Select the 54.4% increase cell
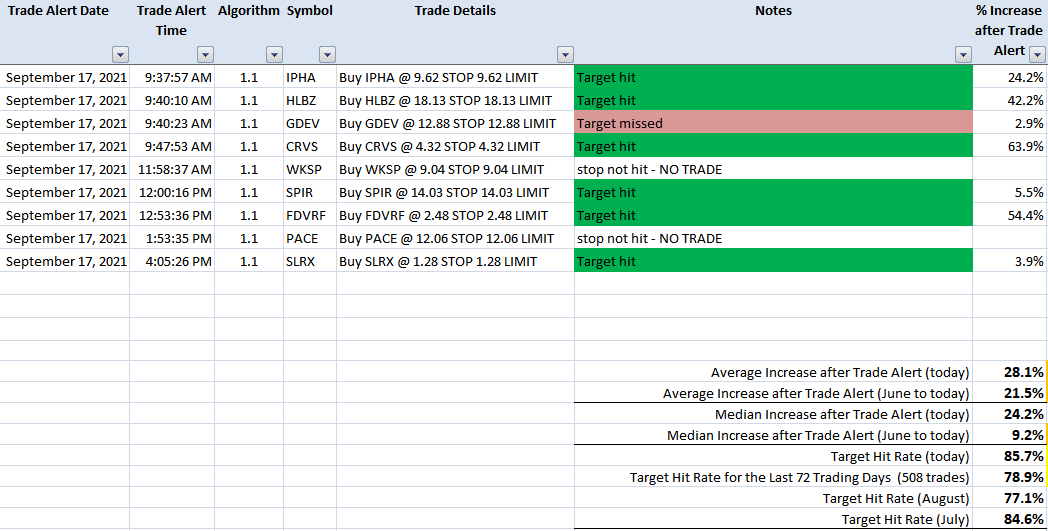This screenshot has height=531, width=1048. tap(1010, 215)
